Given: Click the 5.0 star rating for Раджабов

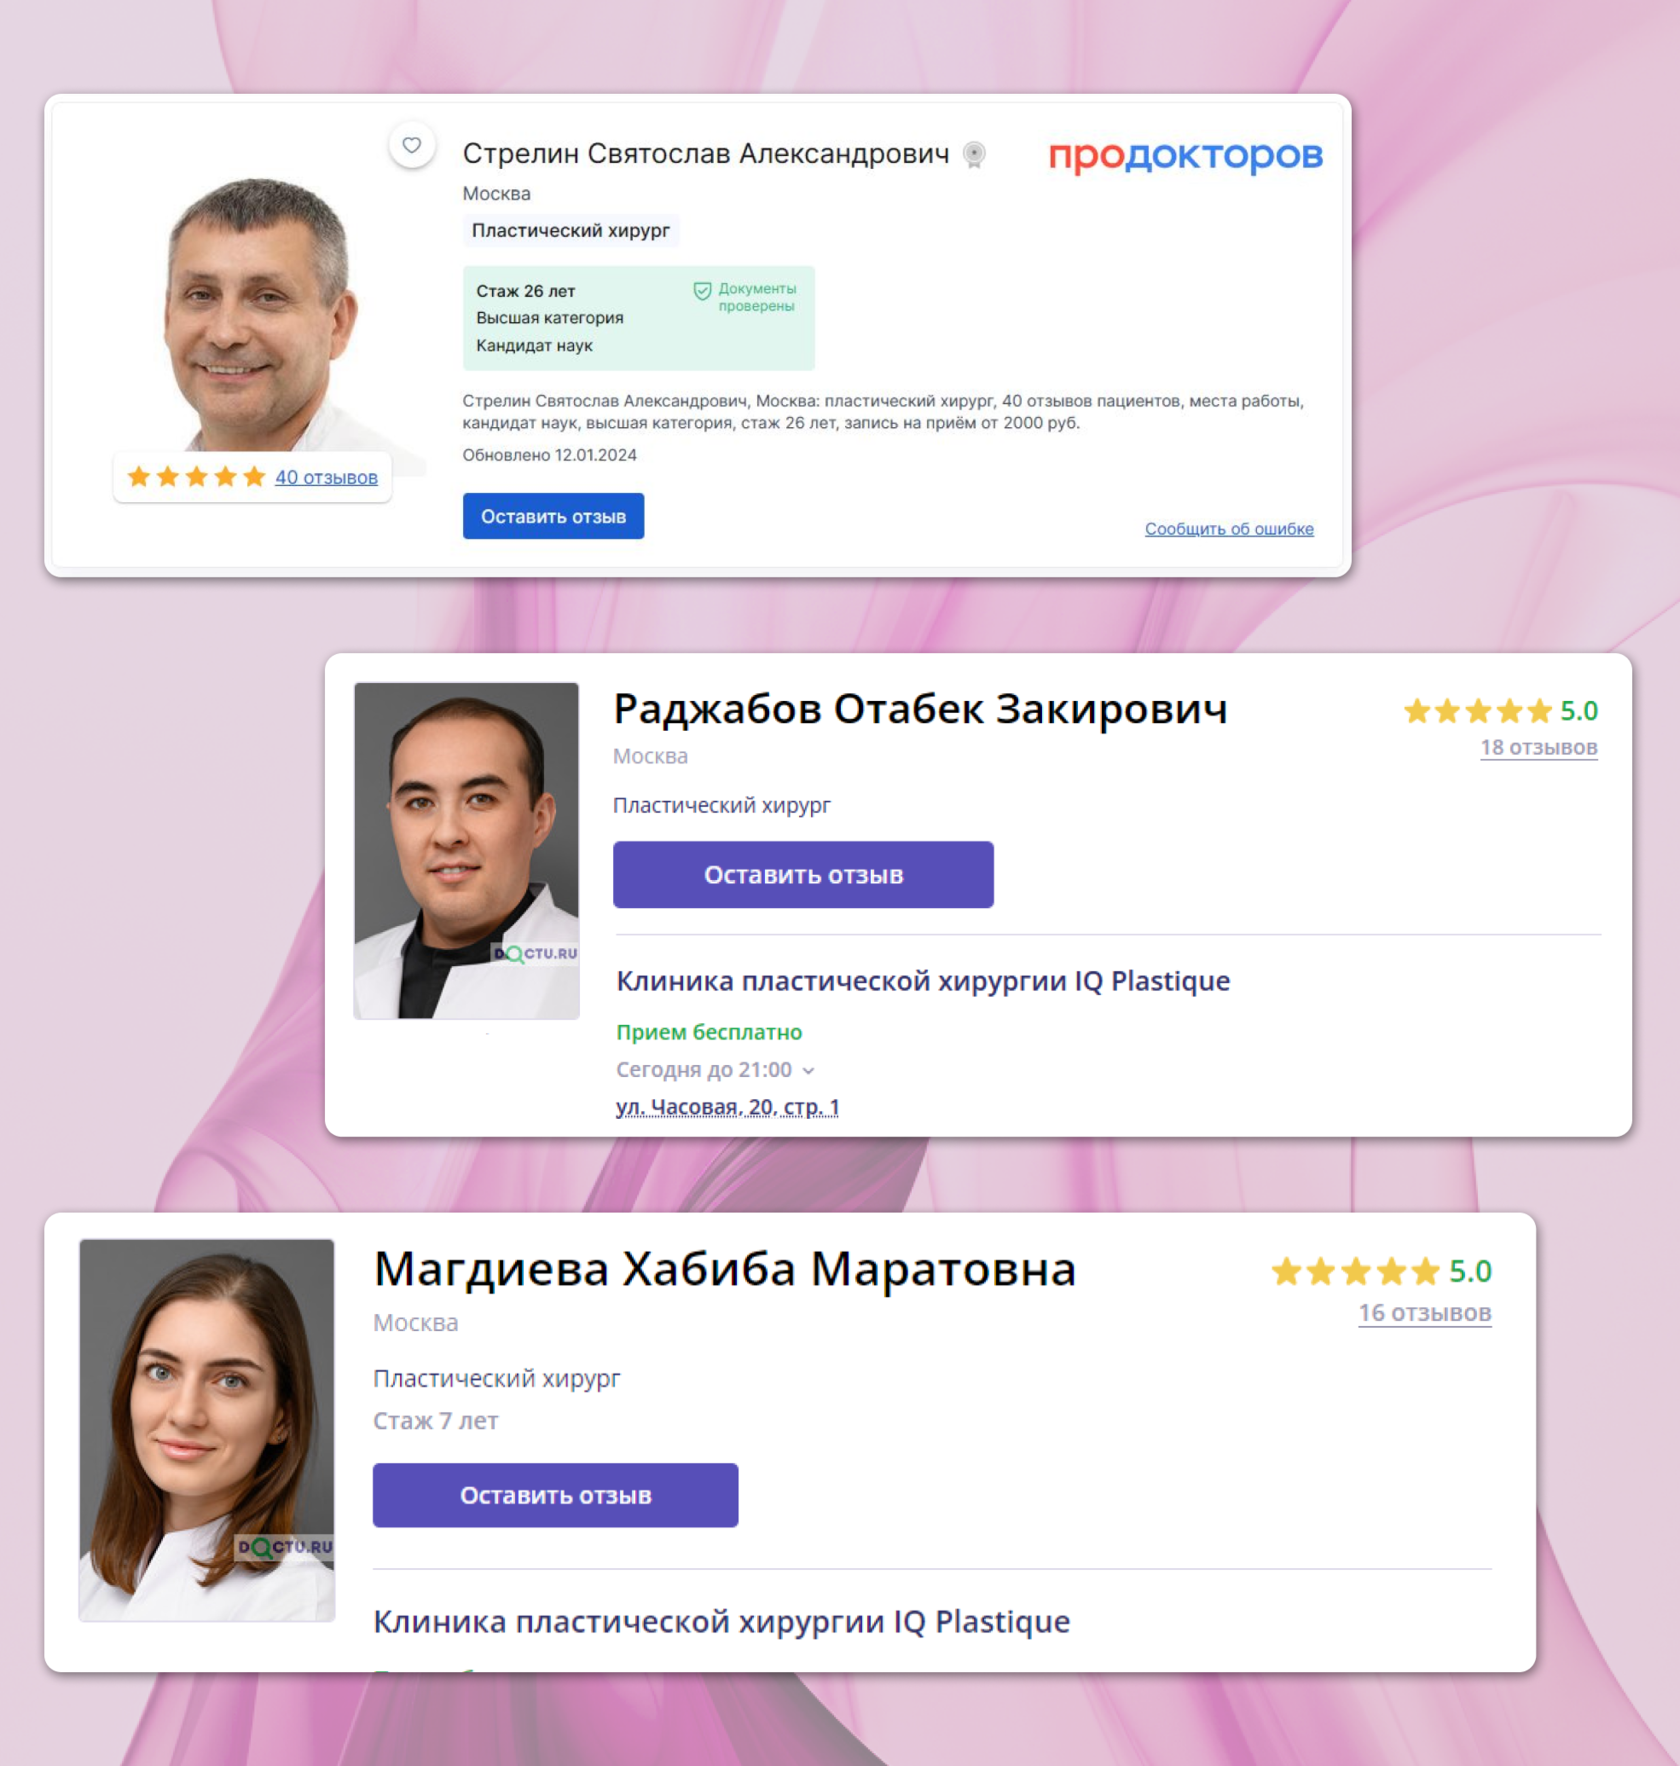Looking at the screenshot, I should click(x=1500, y=711).
